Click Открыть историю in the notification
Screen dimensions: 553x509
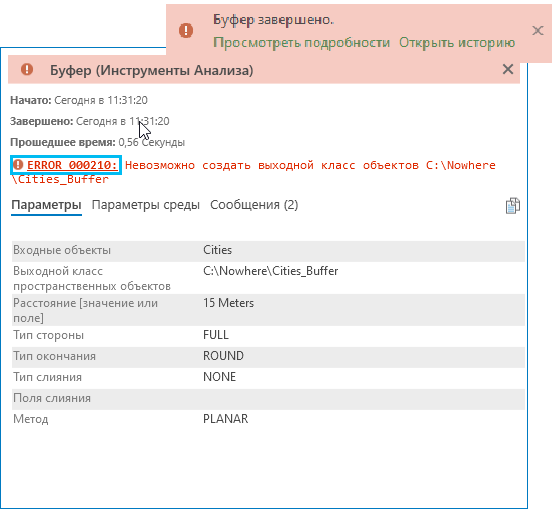point(457,43)
